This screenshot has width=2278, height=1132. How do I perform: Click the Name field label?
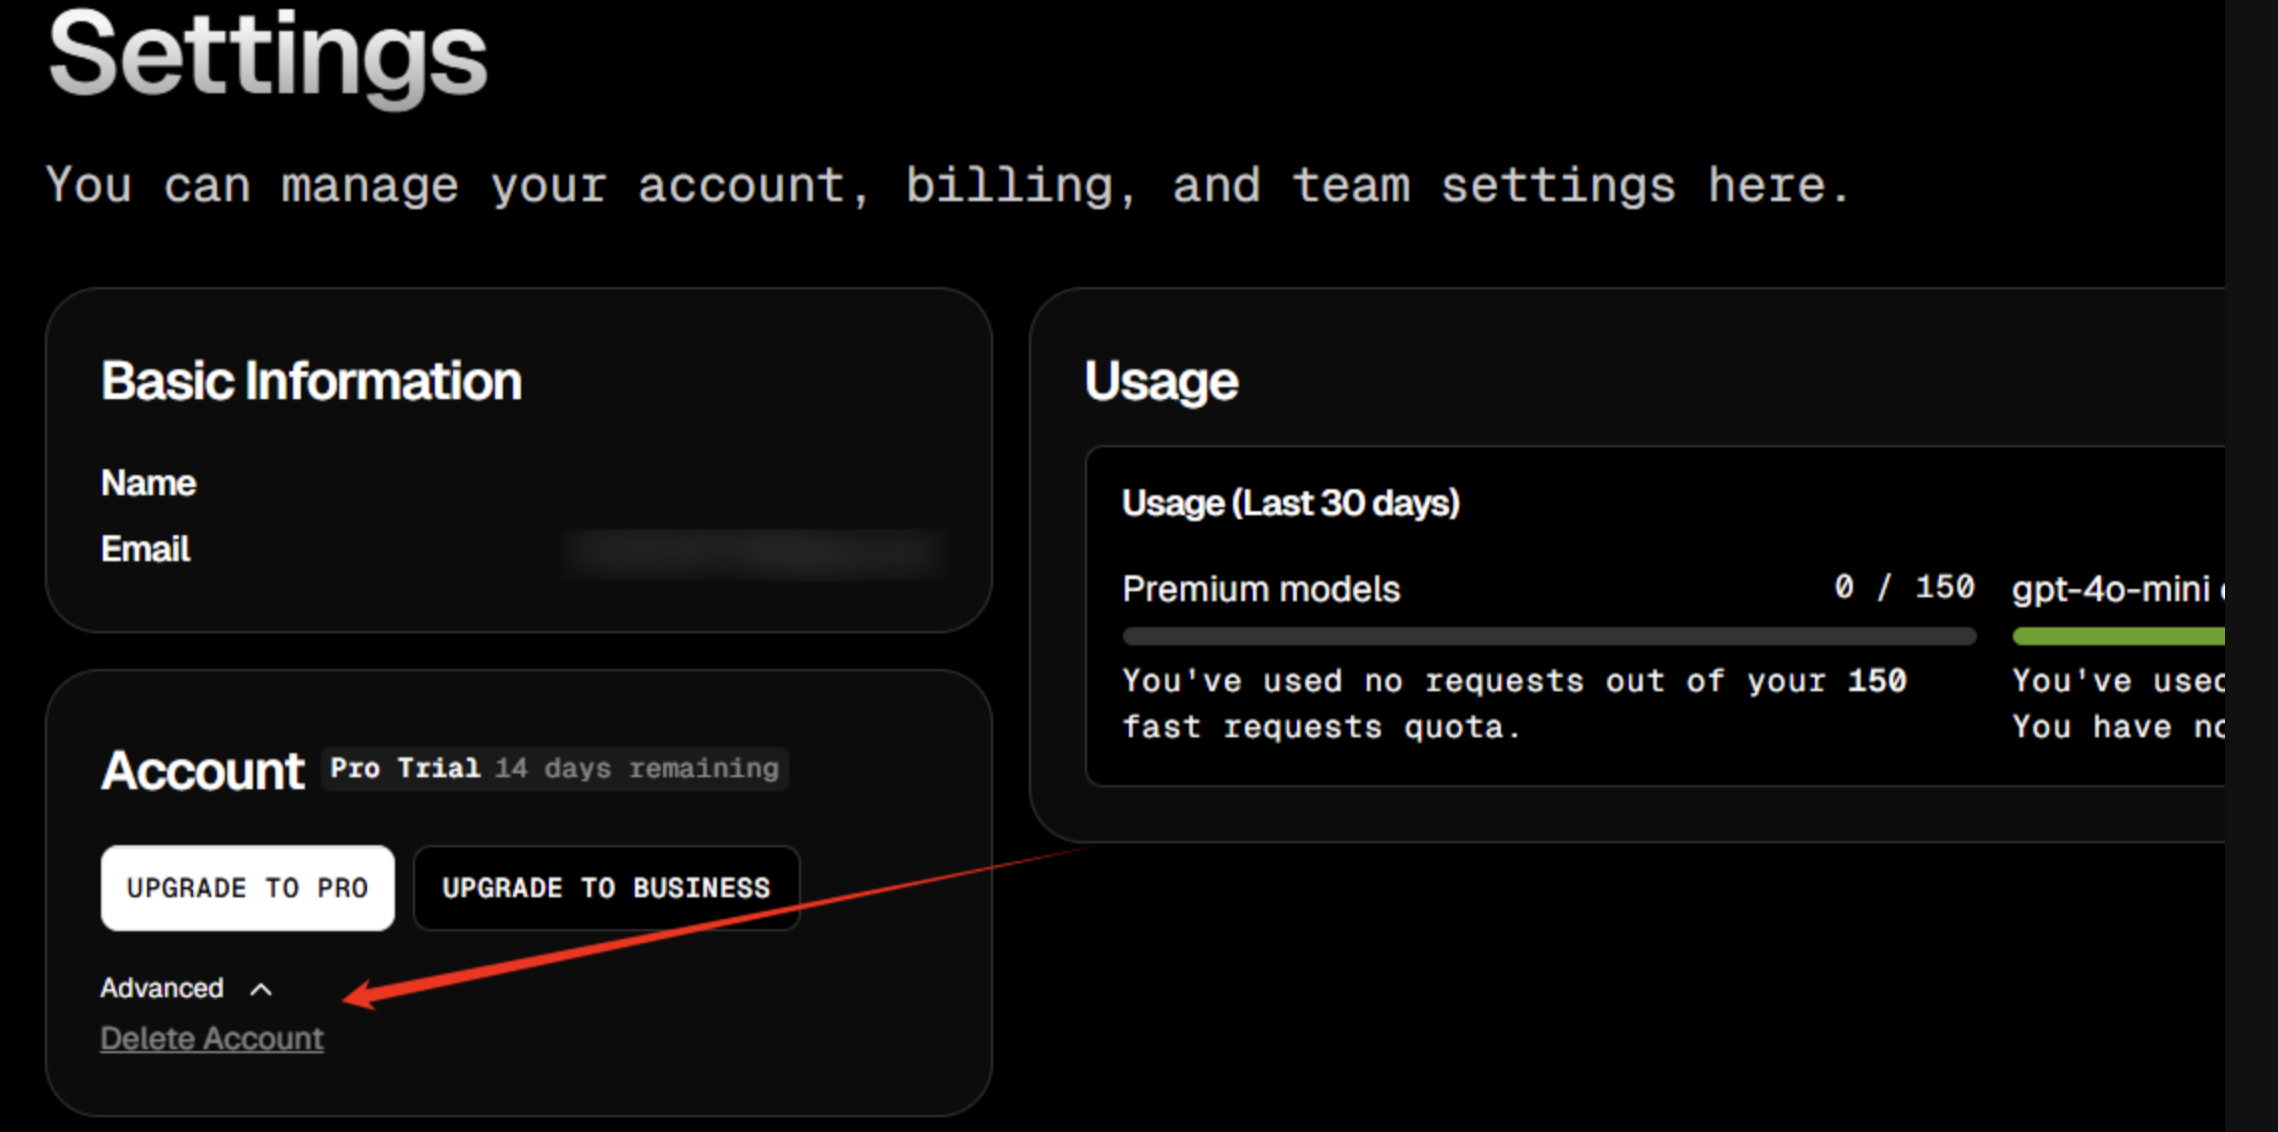(148, 483)
